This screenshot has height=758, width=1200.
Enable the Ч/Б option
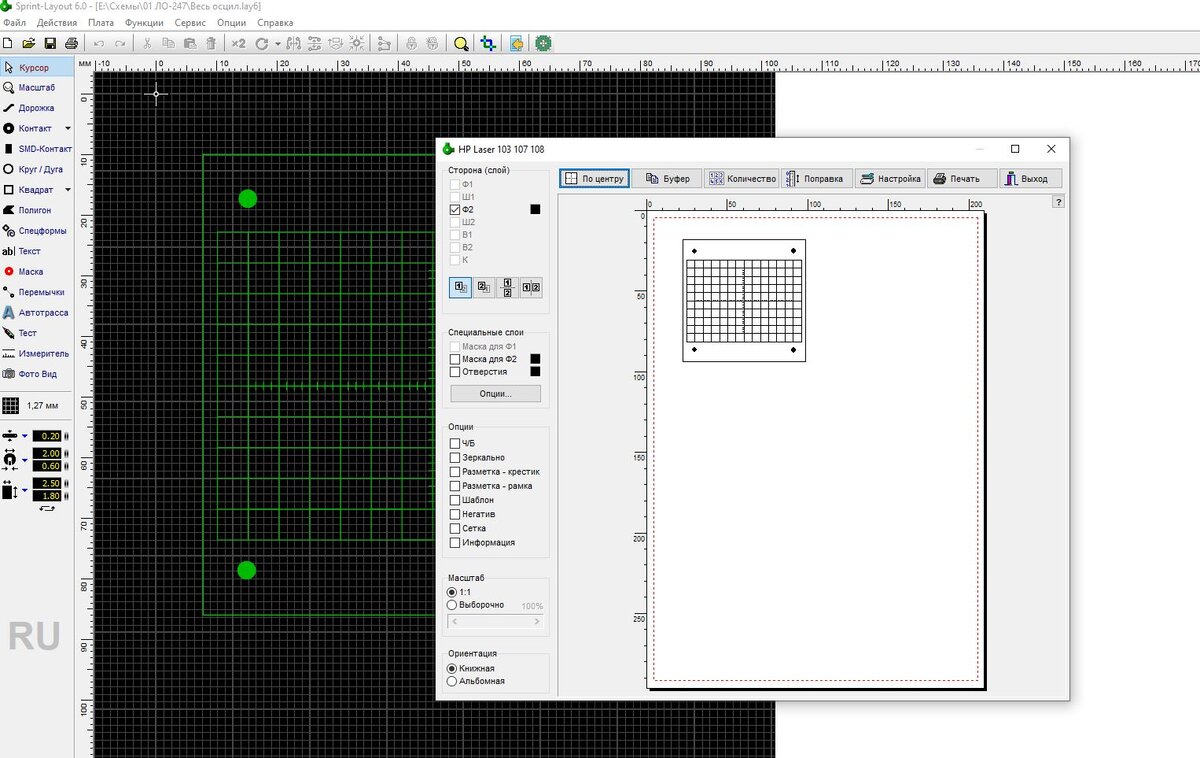pos(456,443)
